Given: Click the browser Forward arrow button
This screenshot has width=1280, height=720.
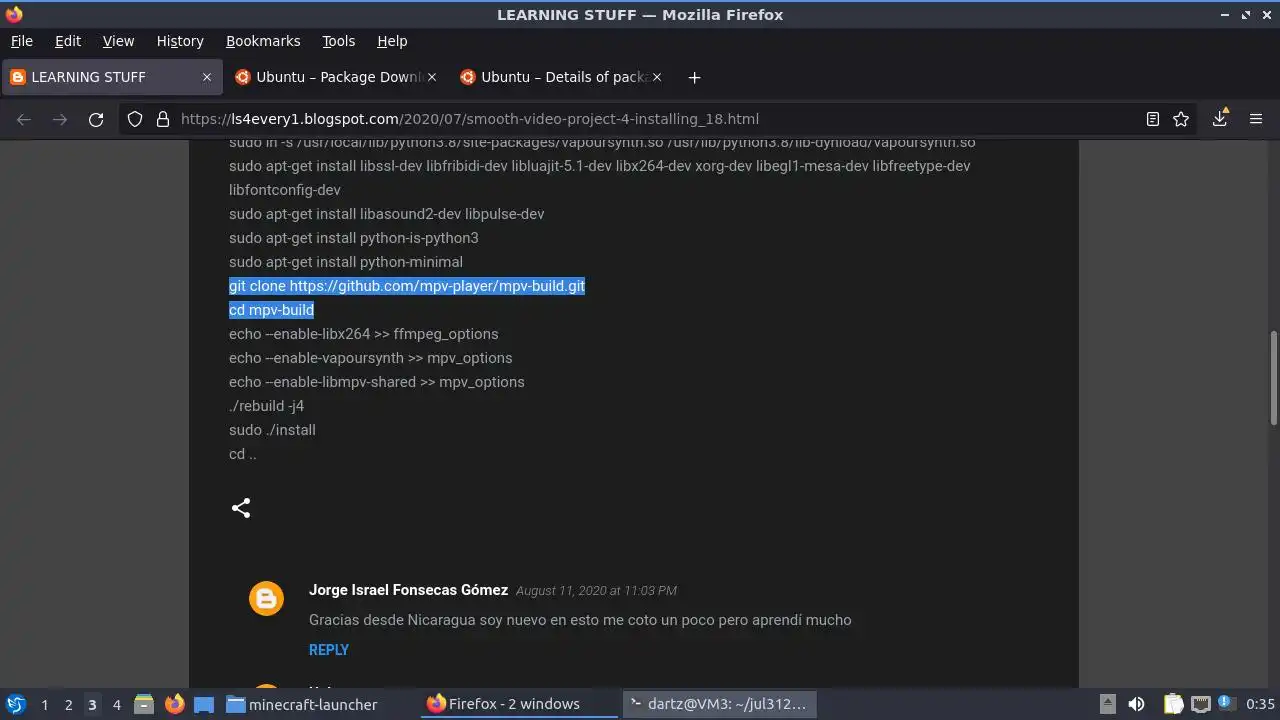Looking at the screenshot, I should coord(60,119).
